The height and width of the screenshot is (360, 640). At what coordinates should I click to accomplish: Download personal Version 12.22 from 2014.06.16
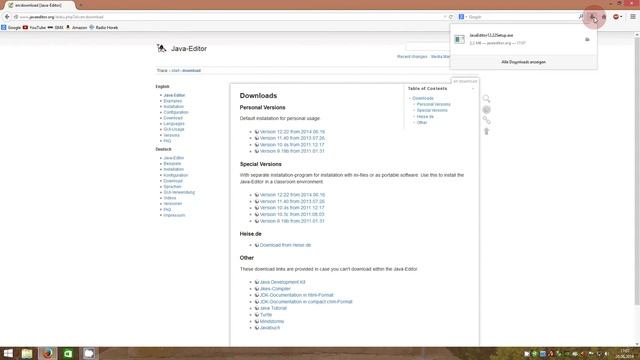coord(292,132)
